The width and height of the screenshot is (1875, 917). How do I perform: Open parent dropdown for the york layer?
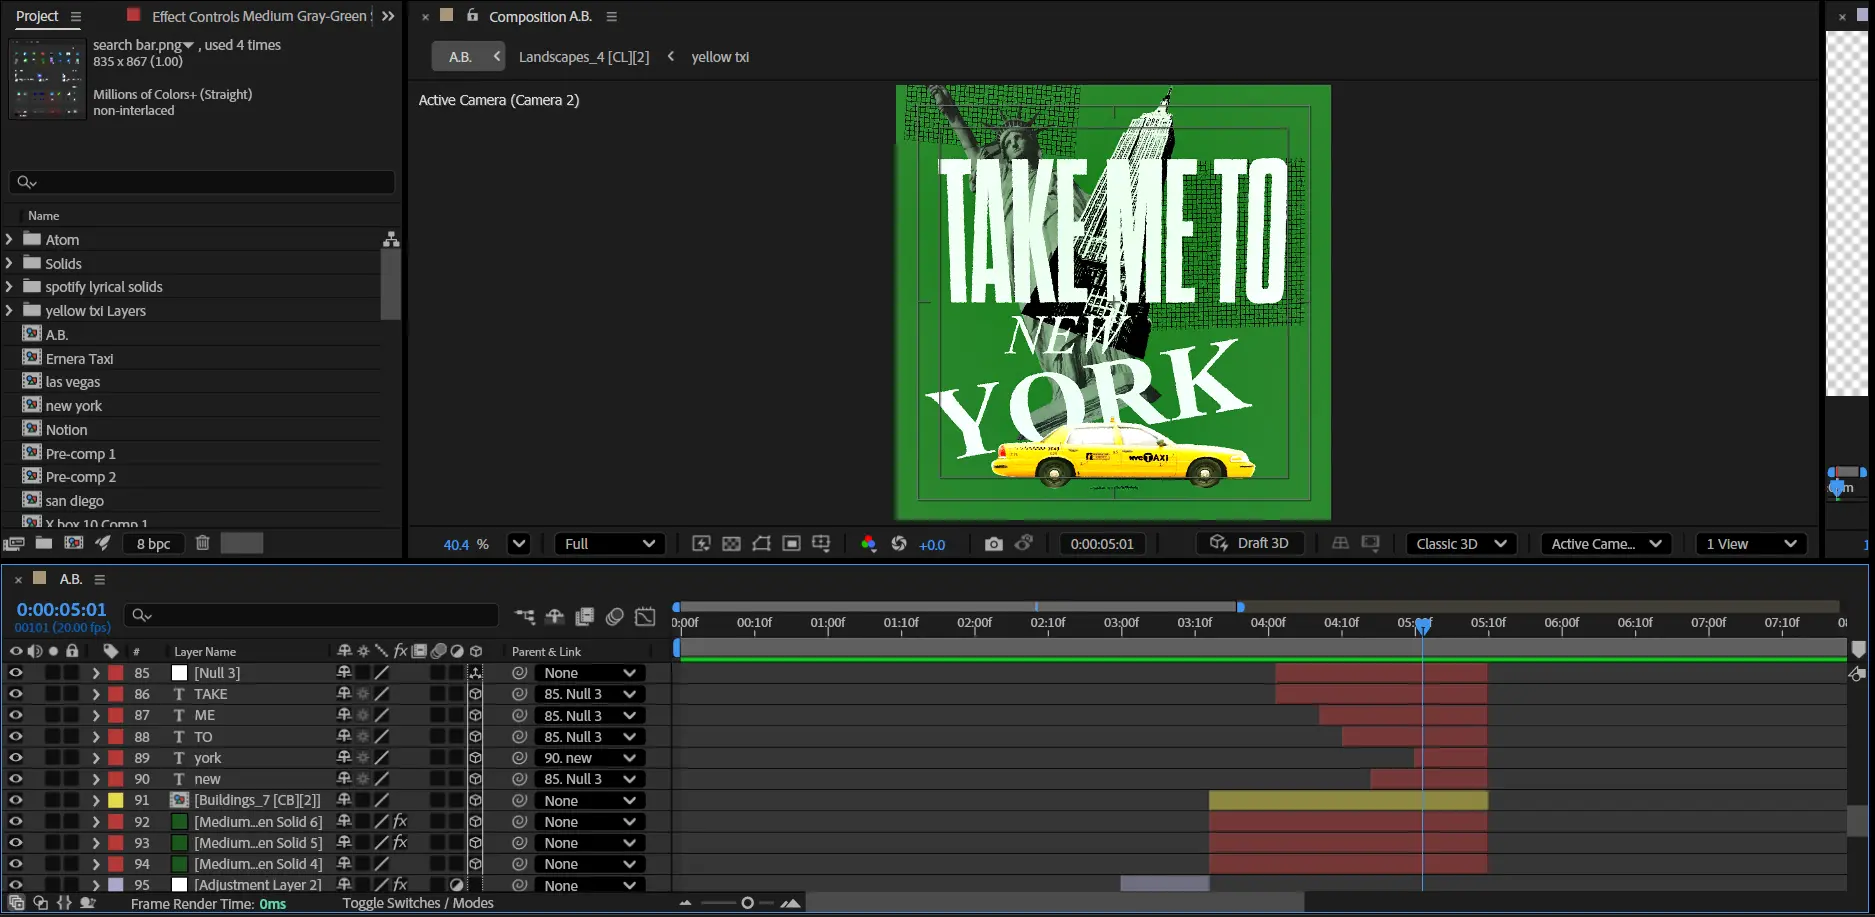[589, 758]
